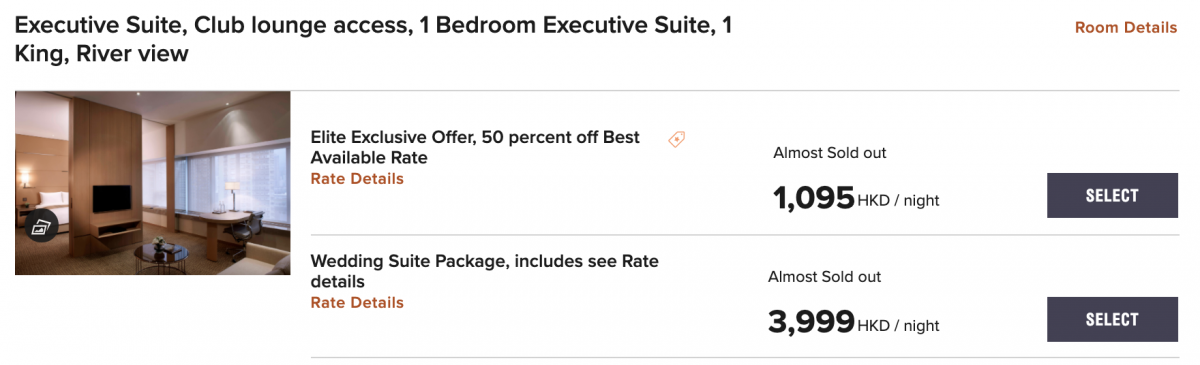The width and height of the screenshot is (1200, 365).
Task: Click the Executive Suite room heading
Action: (373, 39)
